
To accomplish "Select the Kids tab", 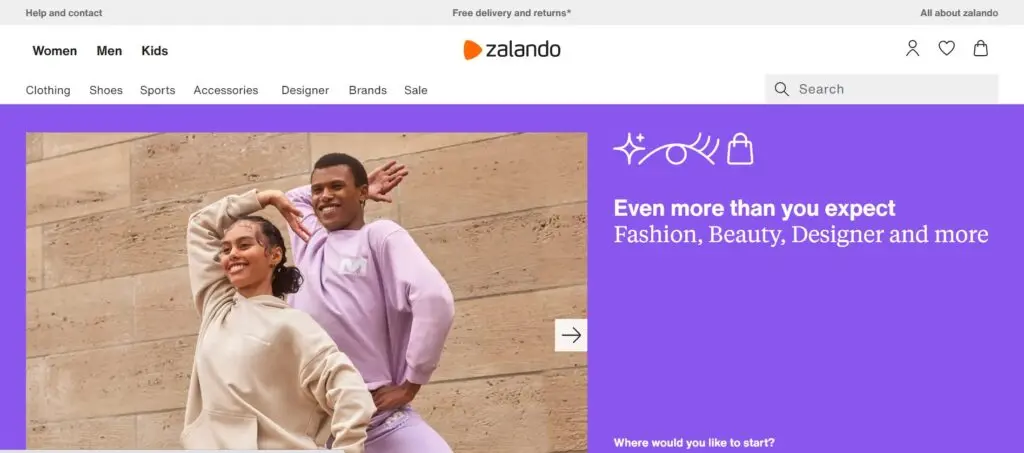I will pos(155,51).
